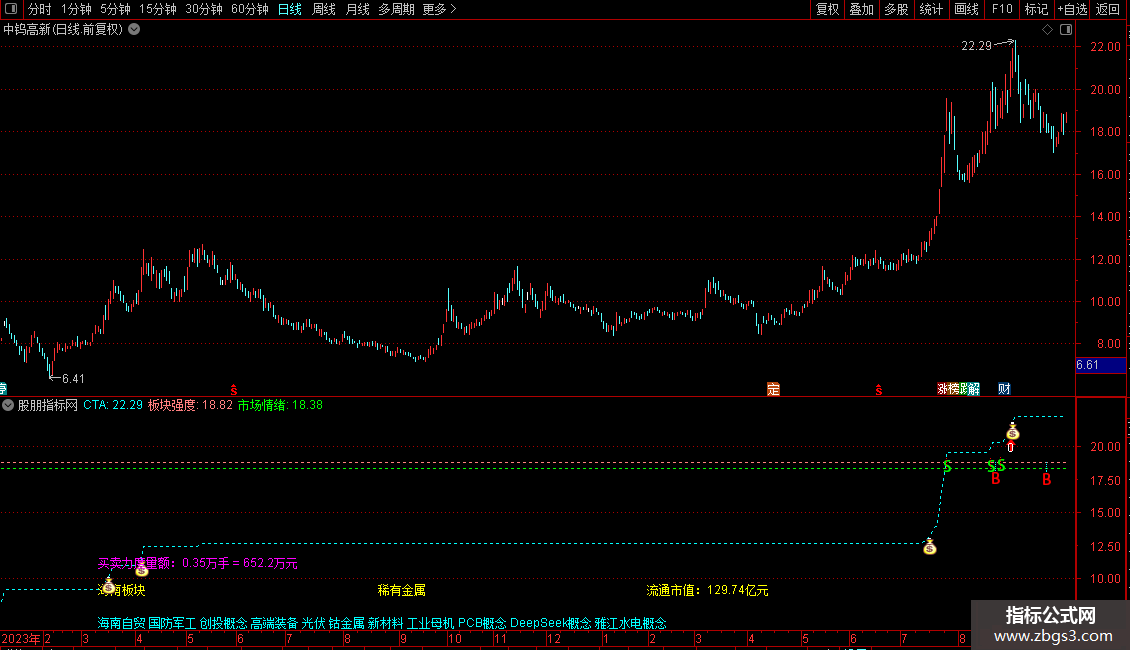Click the 标记 mark button
1130x650 pixels.
click(x=1036, y=9)
